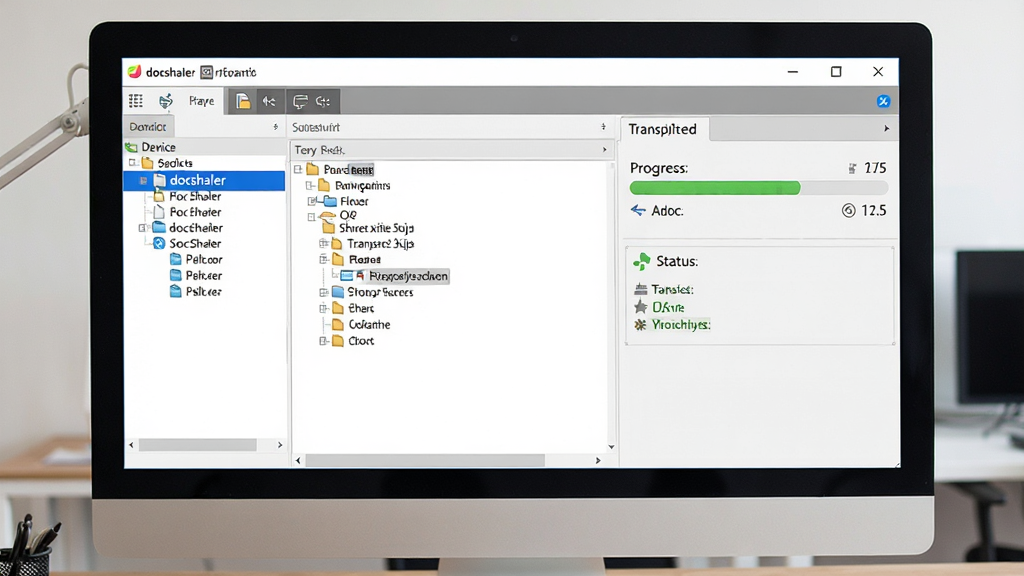Click the green Device icon in tree
1024x576 pixels.
(x=131, y=147)
